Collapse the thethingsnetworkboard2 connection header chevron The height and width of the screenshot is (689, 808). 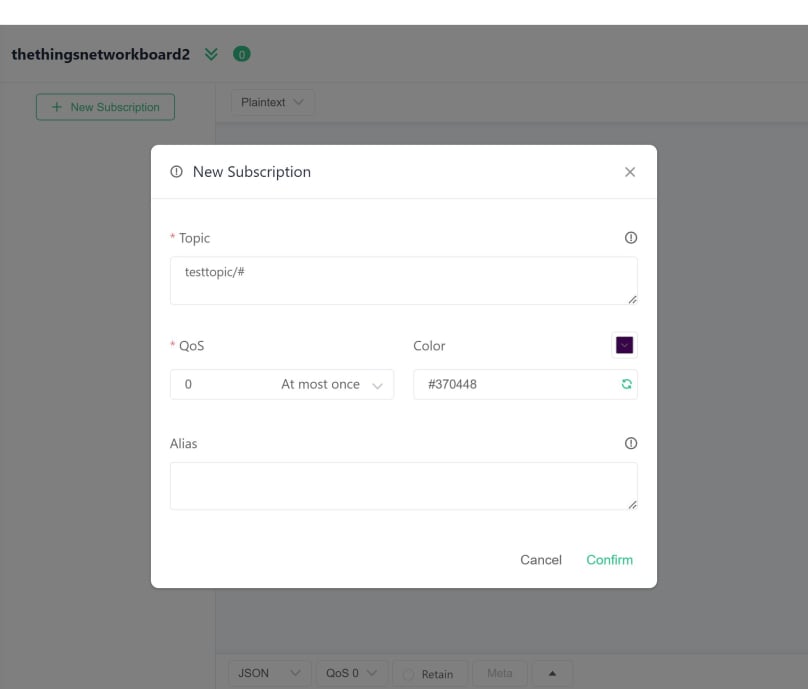coord(211,54)
